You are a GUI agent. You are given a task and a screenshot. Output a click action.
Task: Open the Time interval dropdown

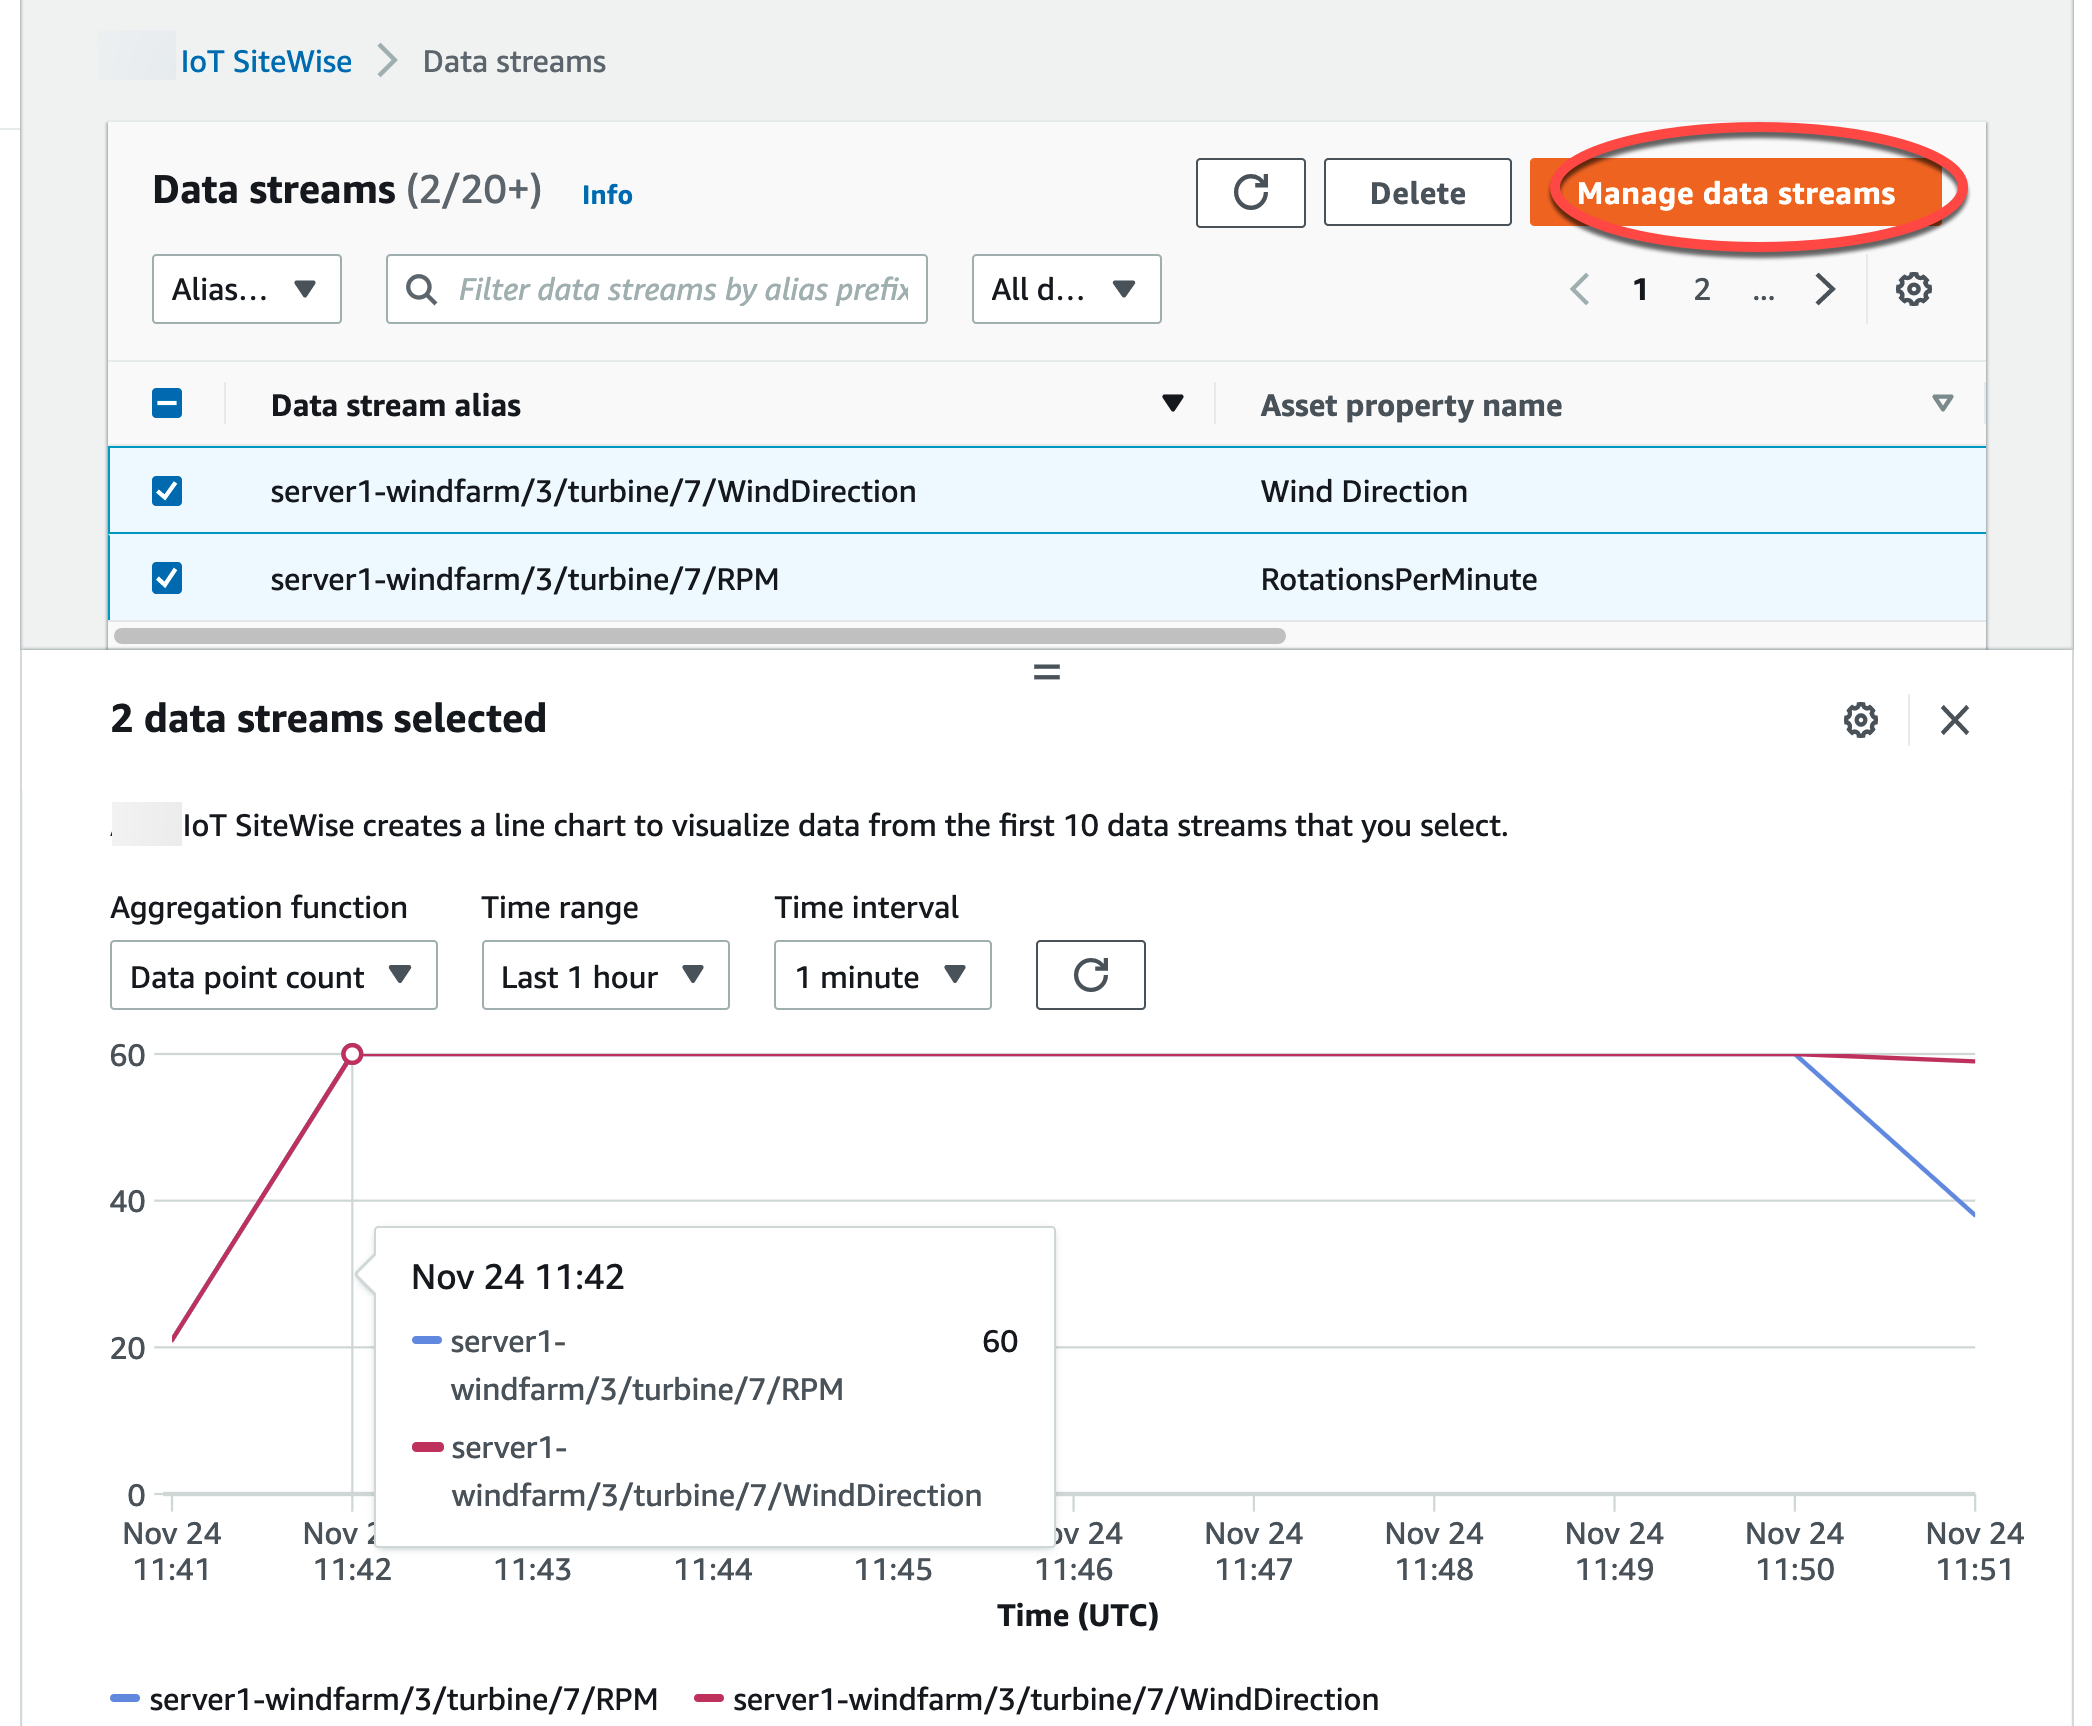click(x=881, y=975)
